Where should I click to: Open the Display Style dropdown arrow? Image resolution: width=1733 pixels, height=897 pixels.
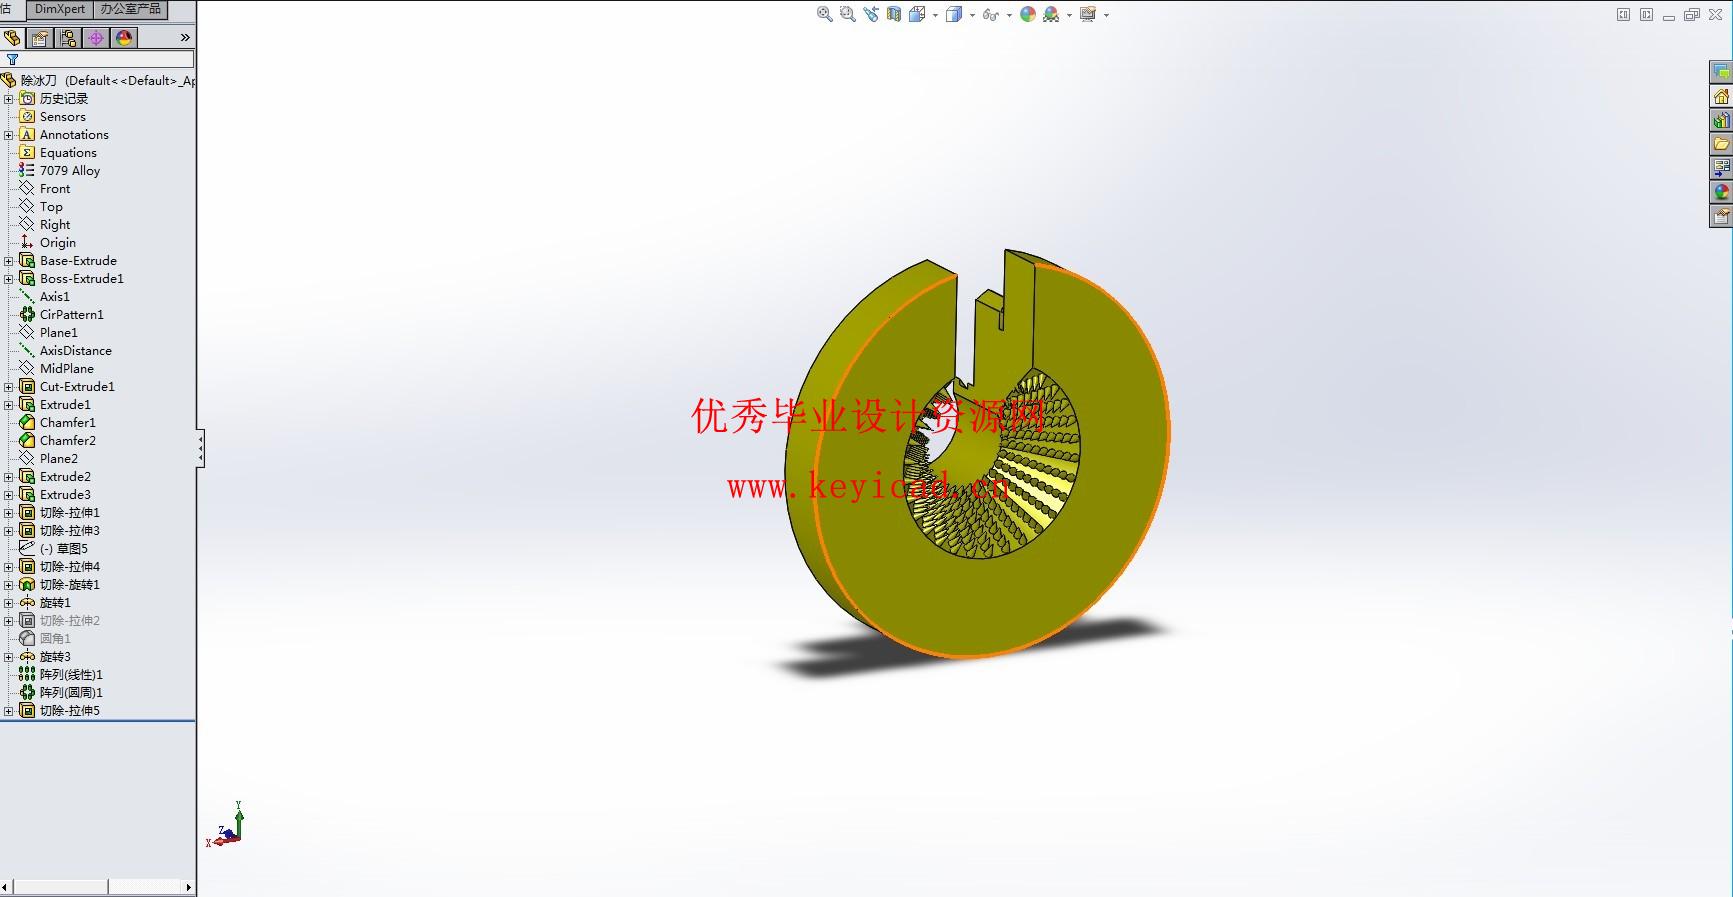click(x=972, y=15)
